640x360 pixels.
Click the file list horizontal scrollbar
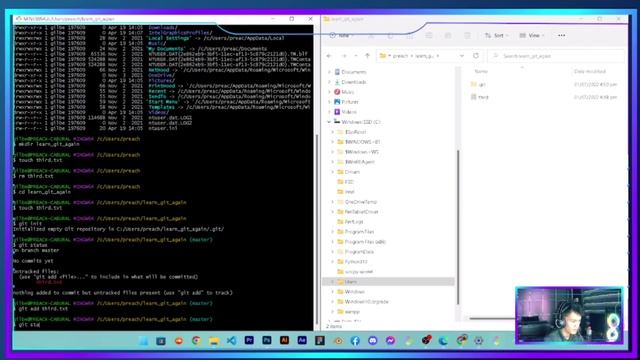pyautogui.click(x=492, y=318)
